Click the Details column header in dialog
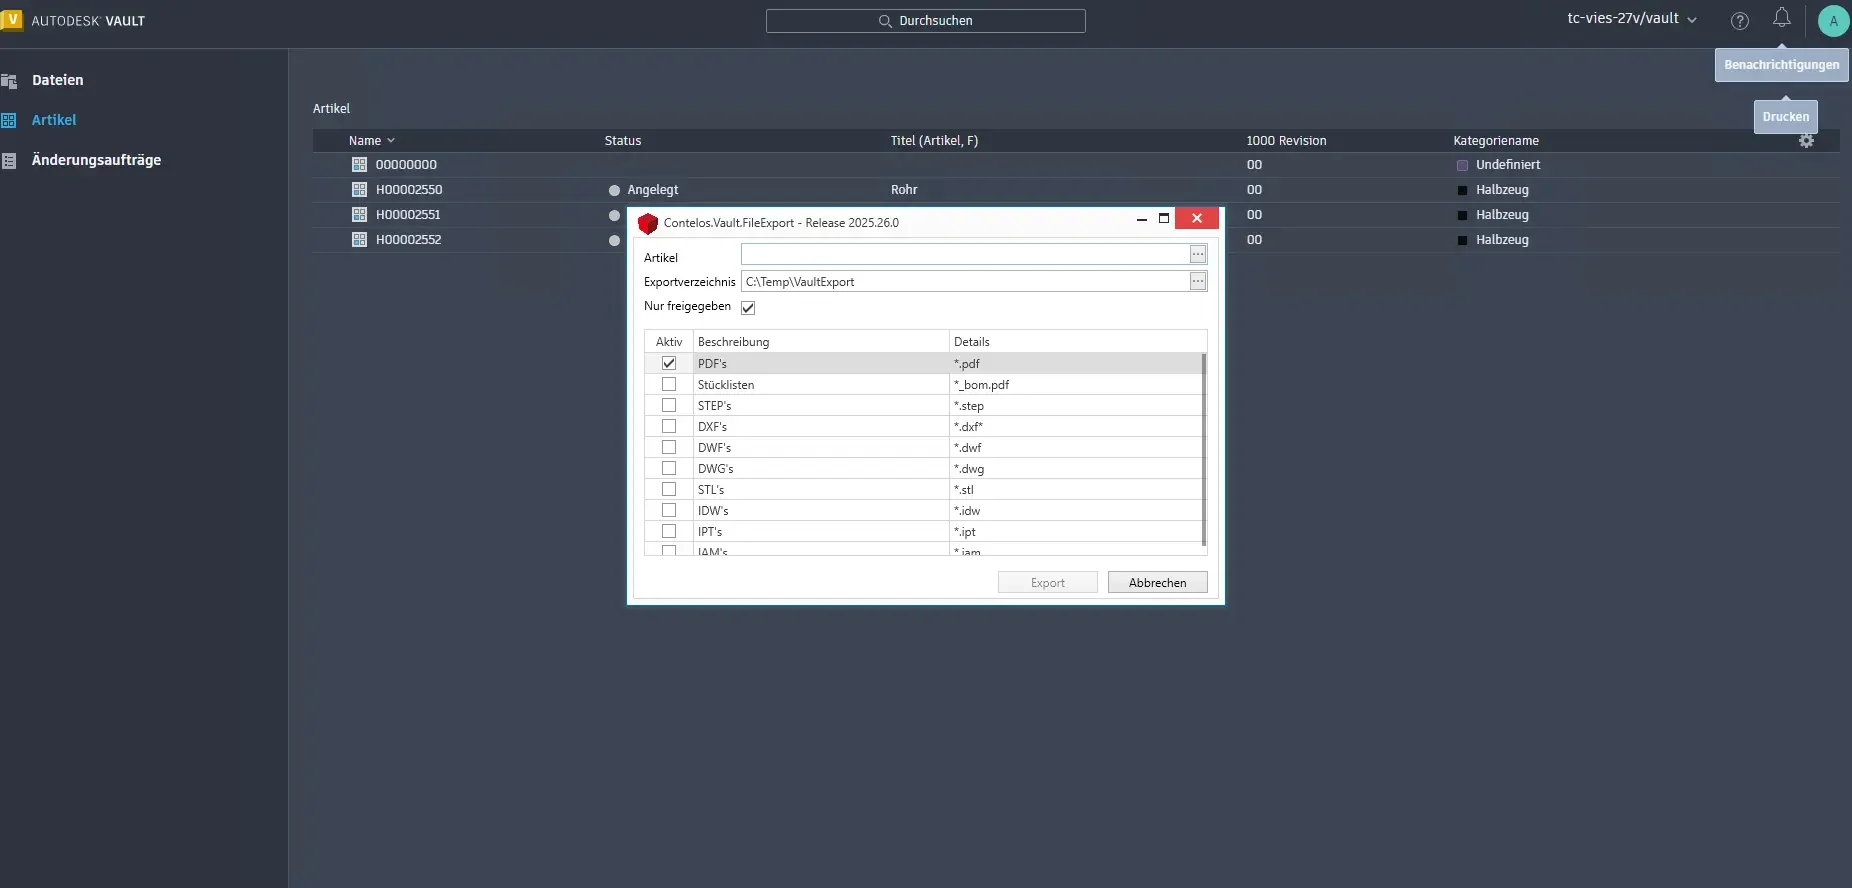 pyautogui.click(x=1077, y=342)
